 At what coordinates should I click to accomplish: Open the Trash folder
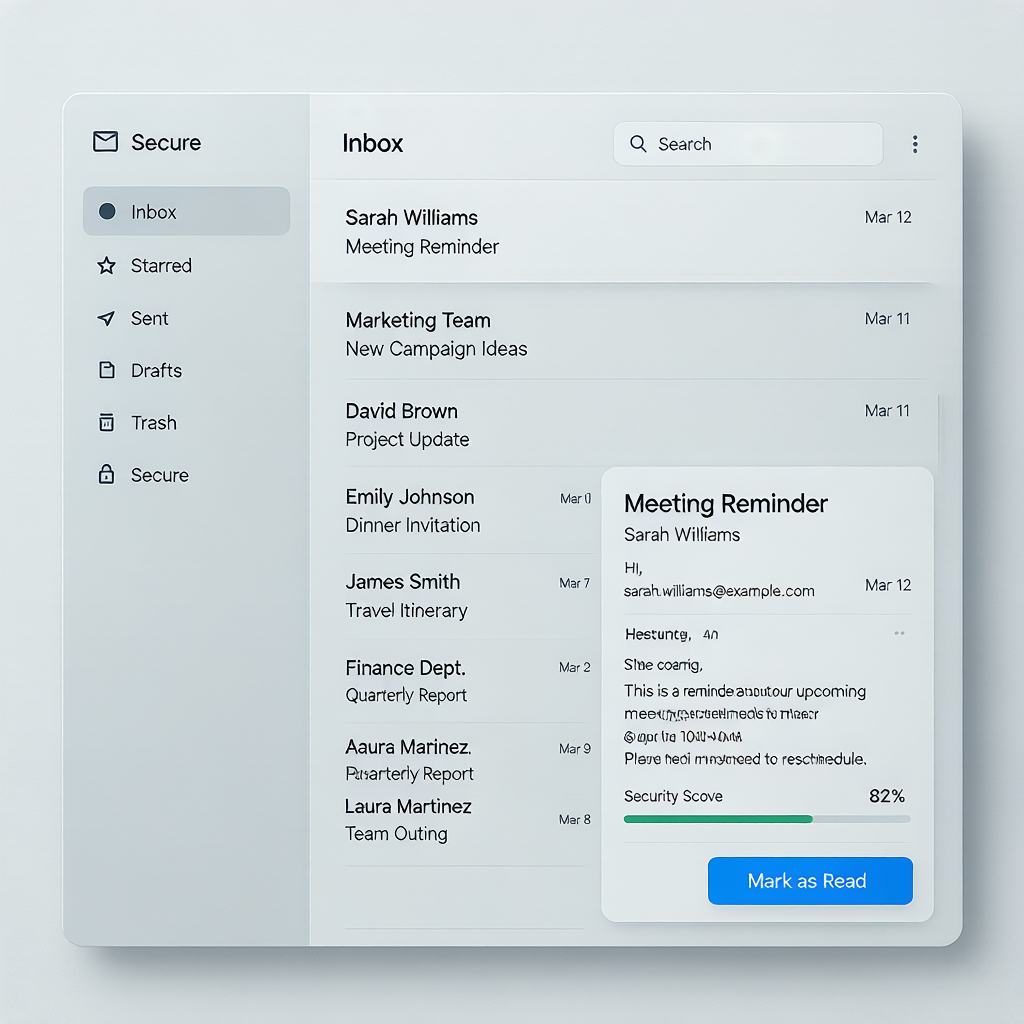tap(187, 423)
